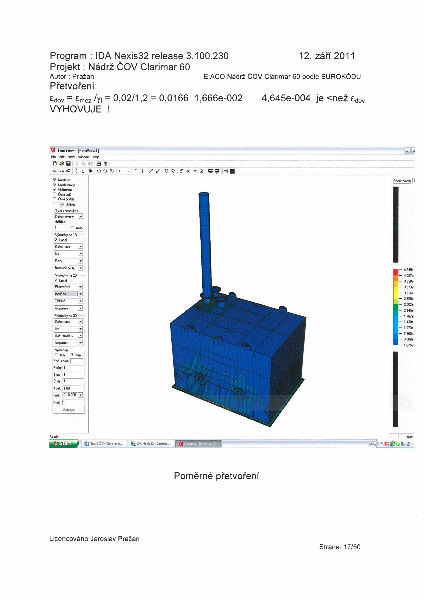
Task: Toggle the first checkbox in left panel
Action: coord(54,180)
